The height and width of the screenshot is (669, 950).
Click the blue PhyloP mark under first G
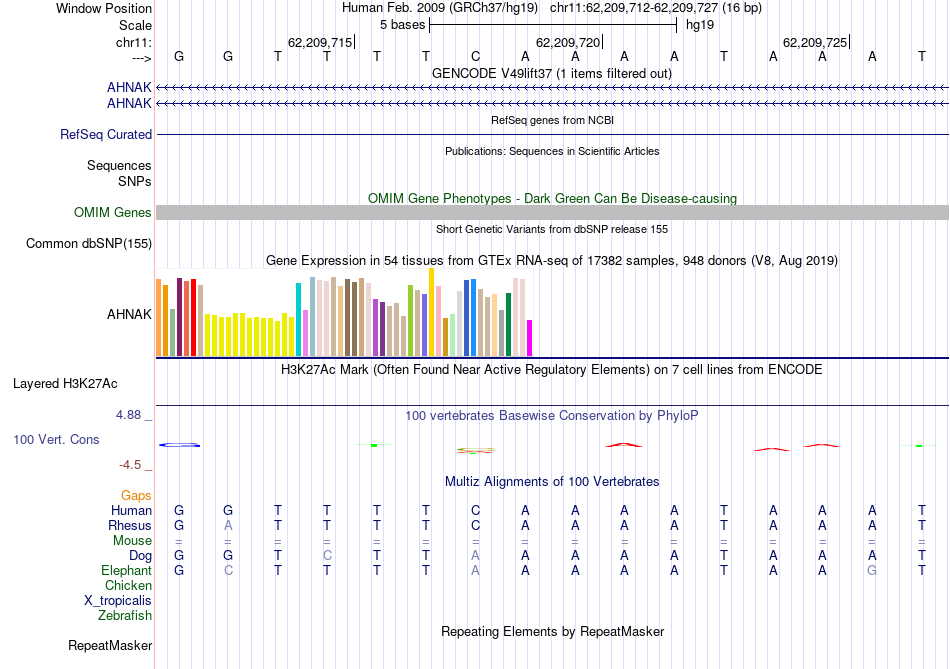pos(179,445)
